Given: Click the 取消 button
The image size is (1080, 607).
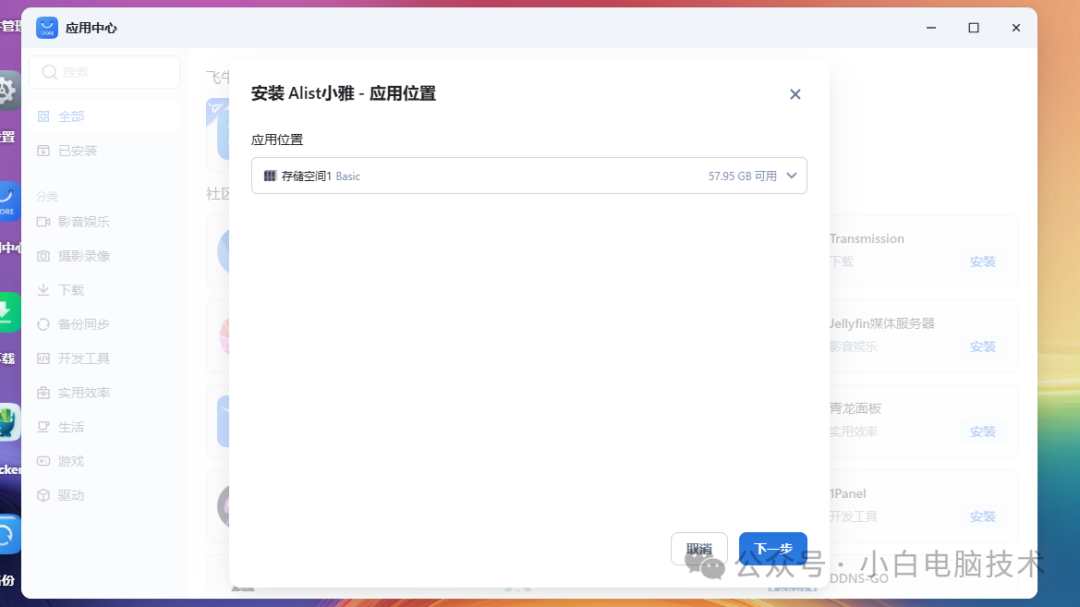Looking at the screenshot, I should pos(699,548).
